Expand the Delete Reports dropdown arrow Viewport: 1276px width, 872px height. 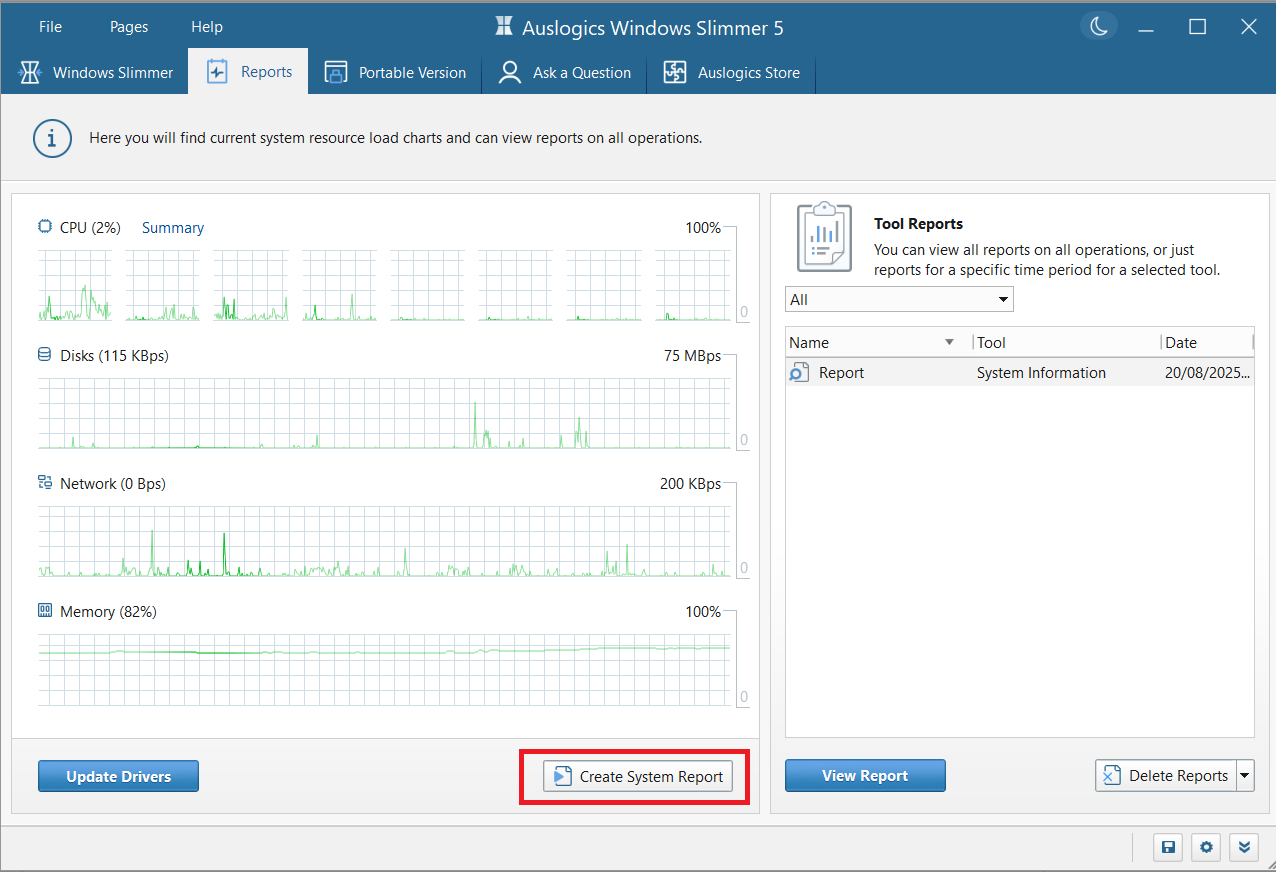(1245, 775)
